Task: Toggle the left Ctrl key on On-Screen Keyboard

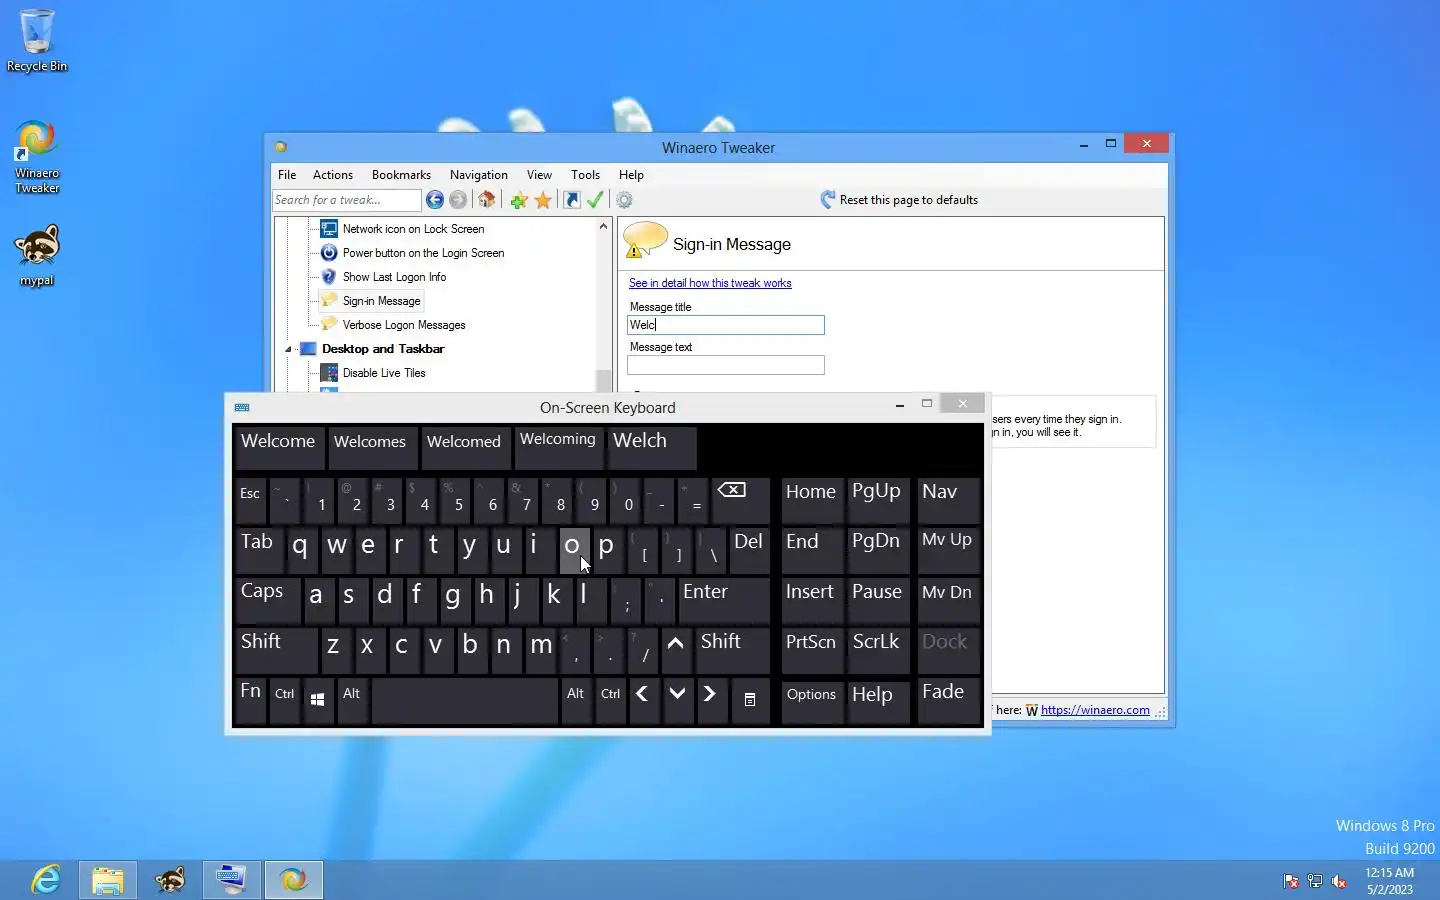Action: [x=285, y=700]
